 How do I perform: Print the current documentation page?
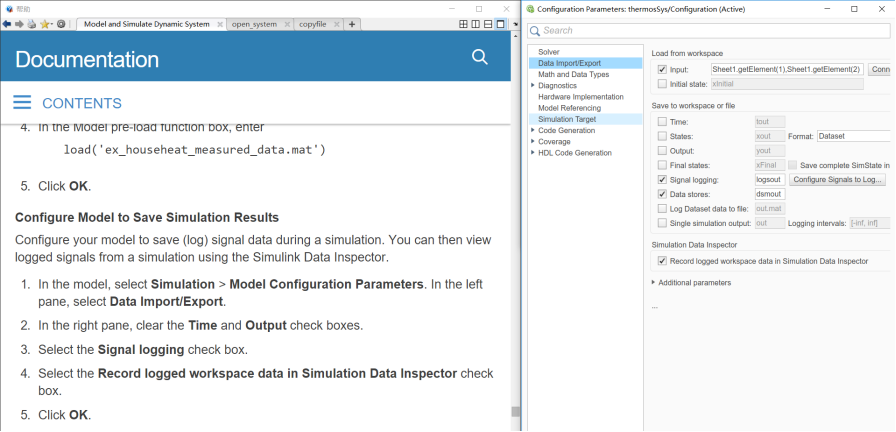(x=32, y=23)
